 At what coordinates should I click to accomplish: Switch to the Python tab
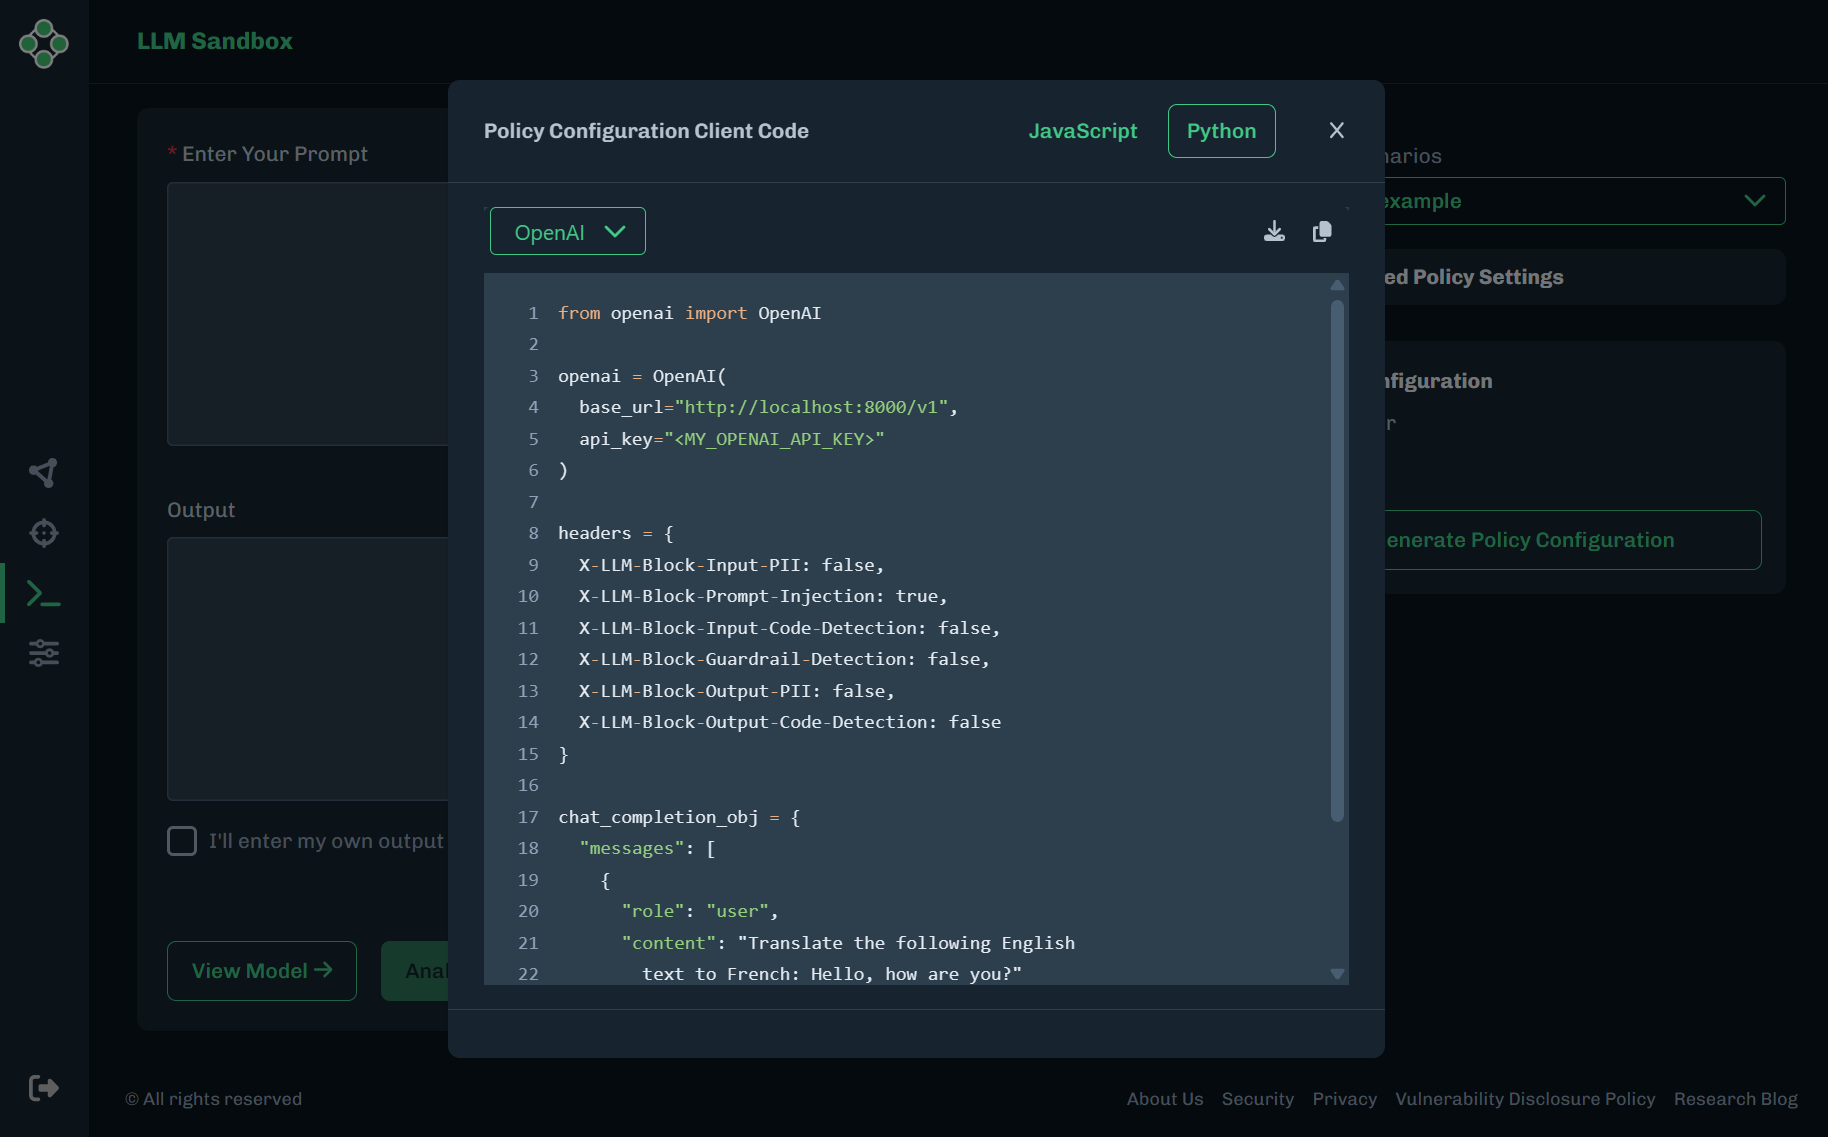pyautogui.click(x=1221, y=131)
